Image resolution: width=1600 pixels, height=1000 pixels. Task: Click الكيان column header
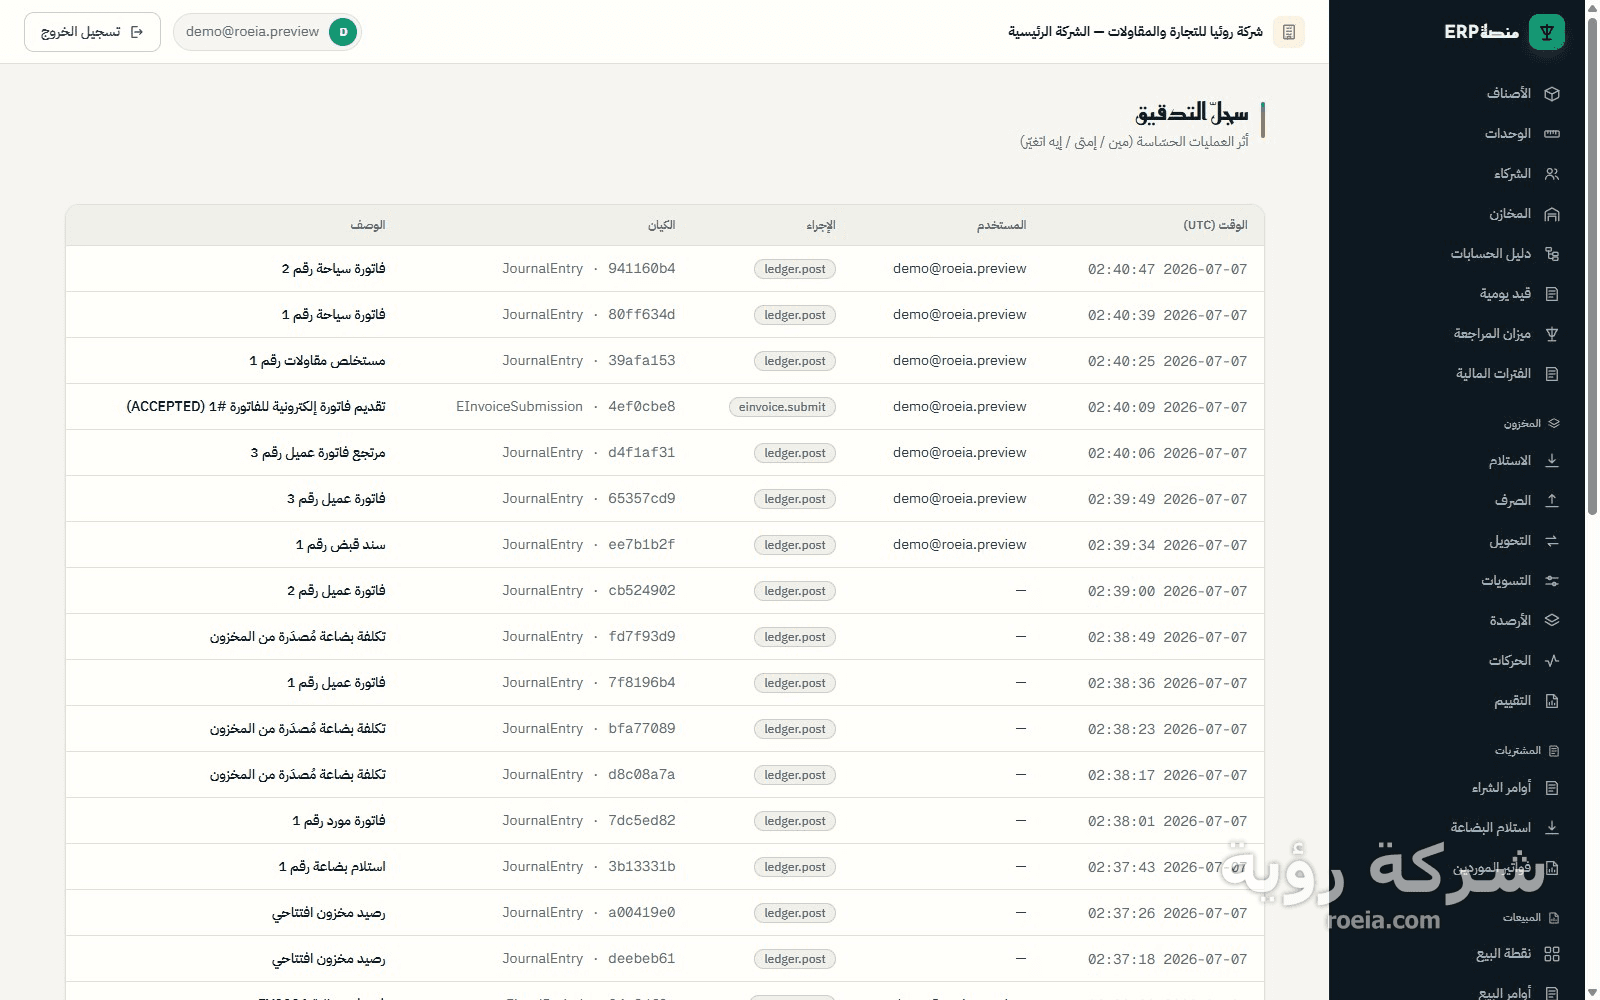(662, 225)
